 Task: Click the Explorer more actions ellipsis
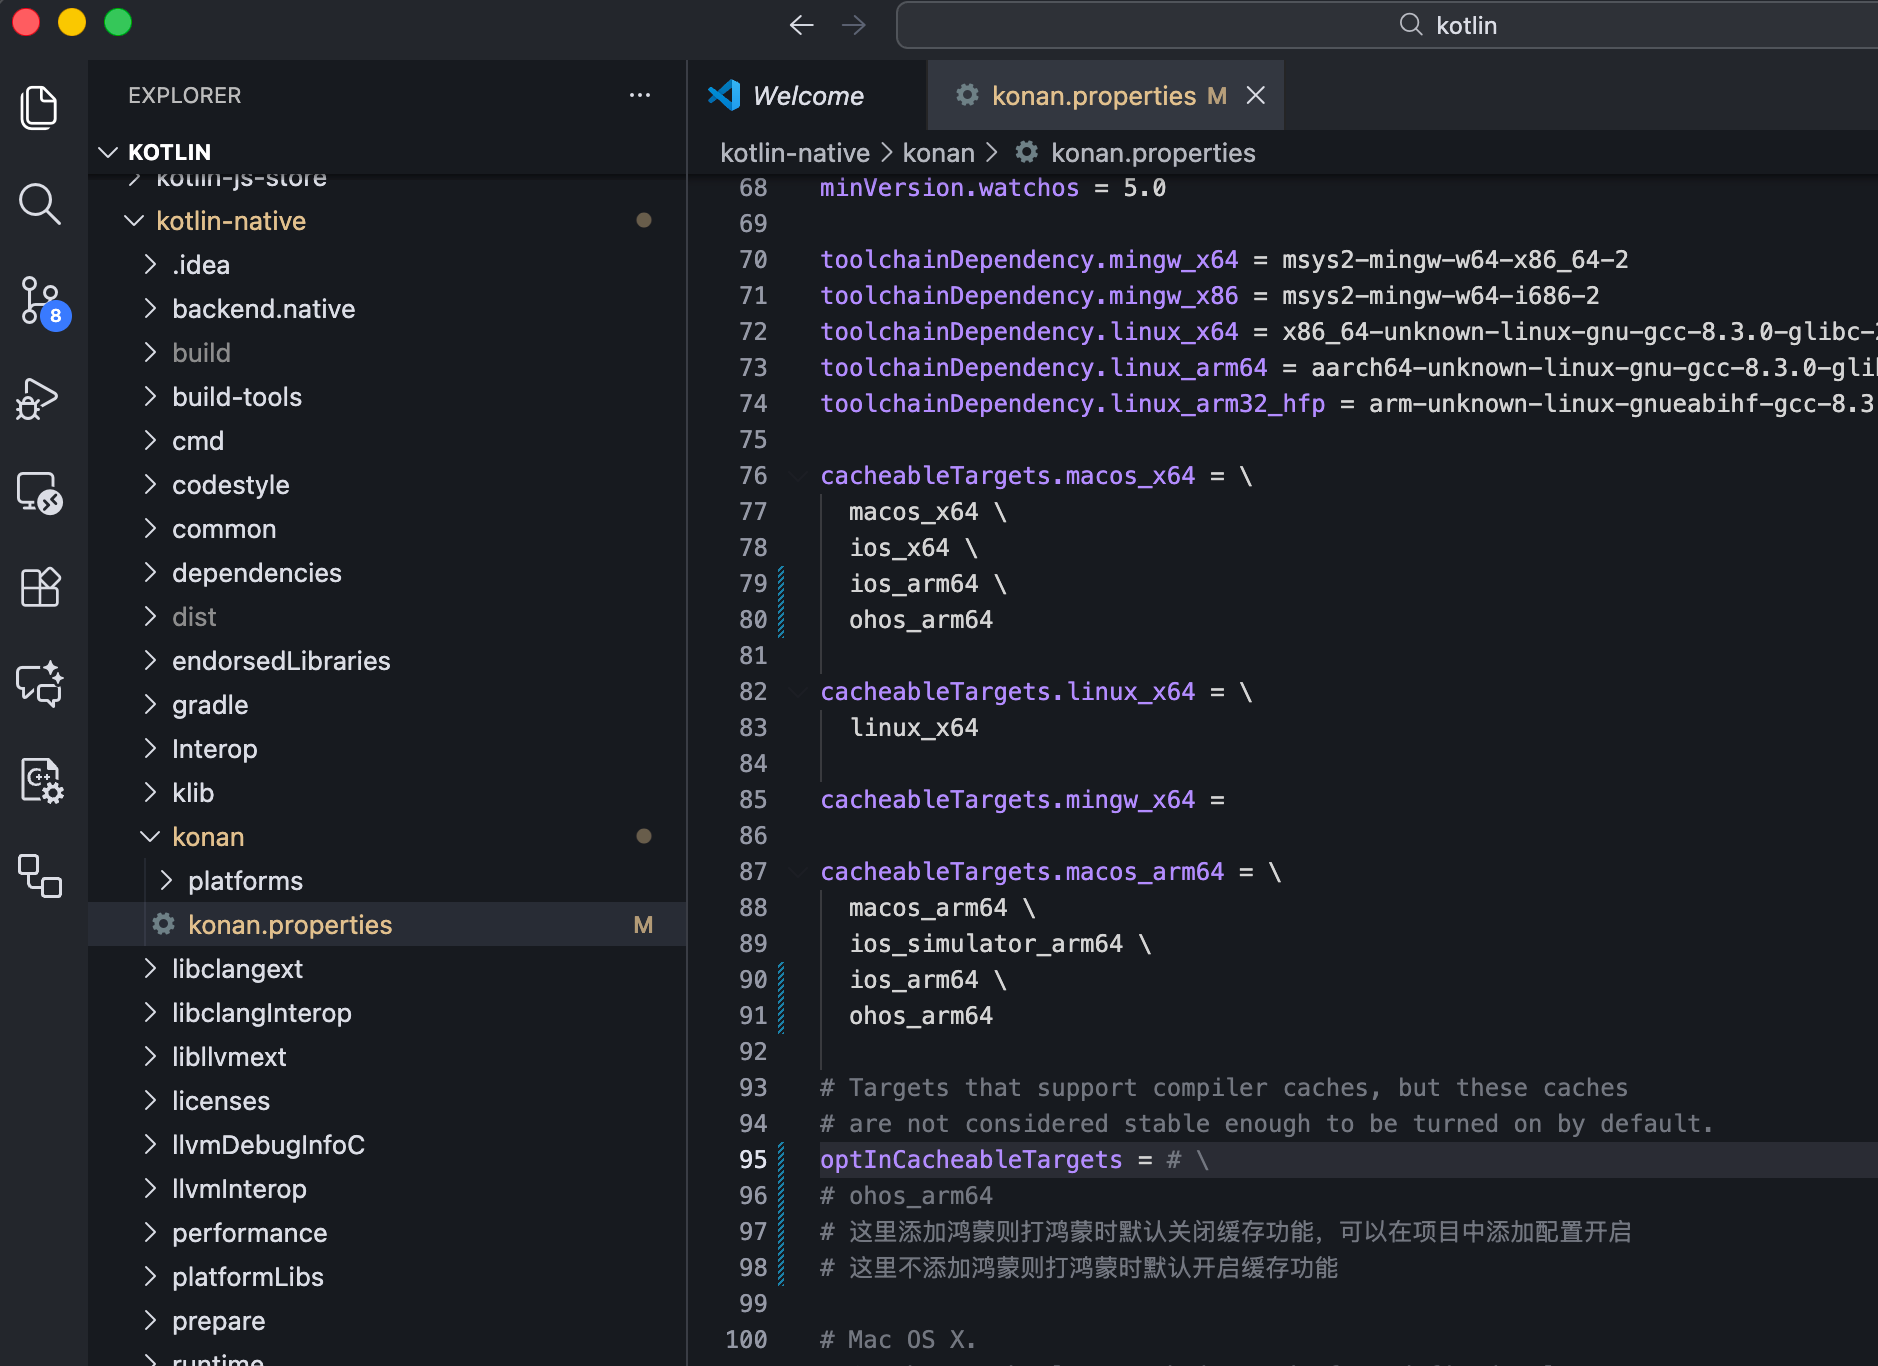[640, 95]
